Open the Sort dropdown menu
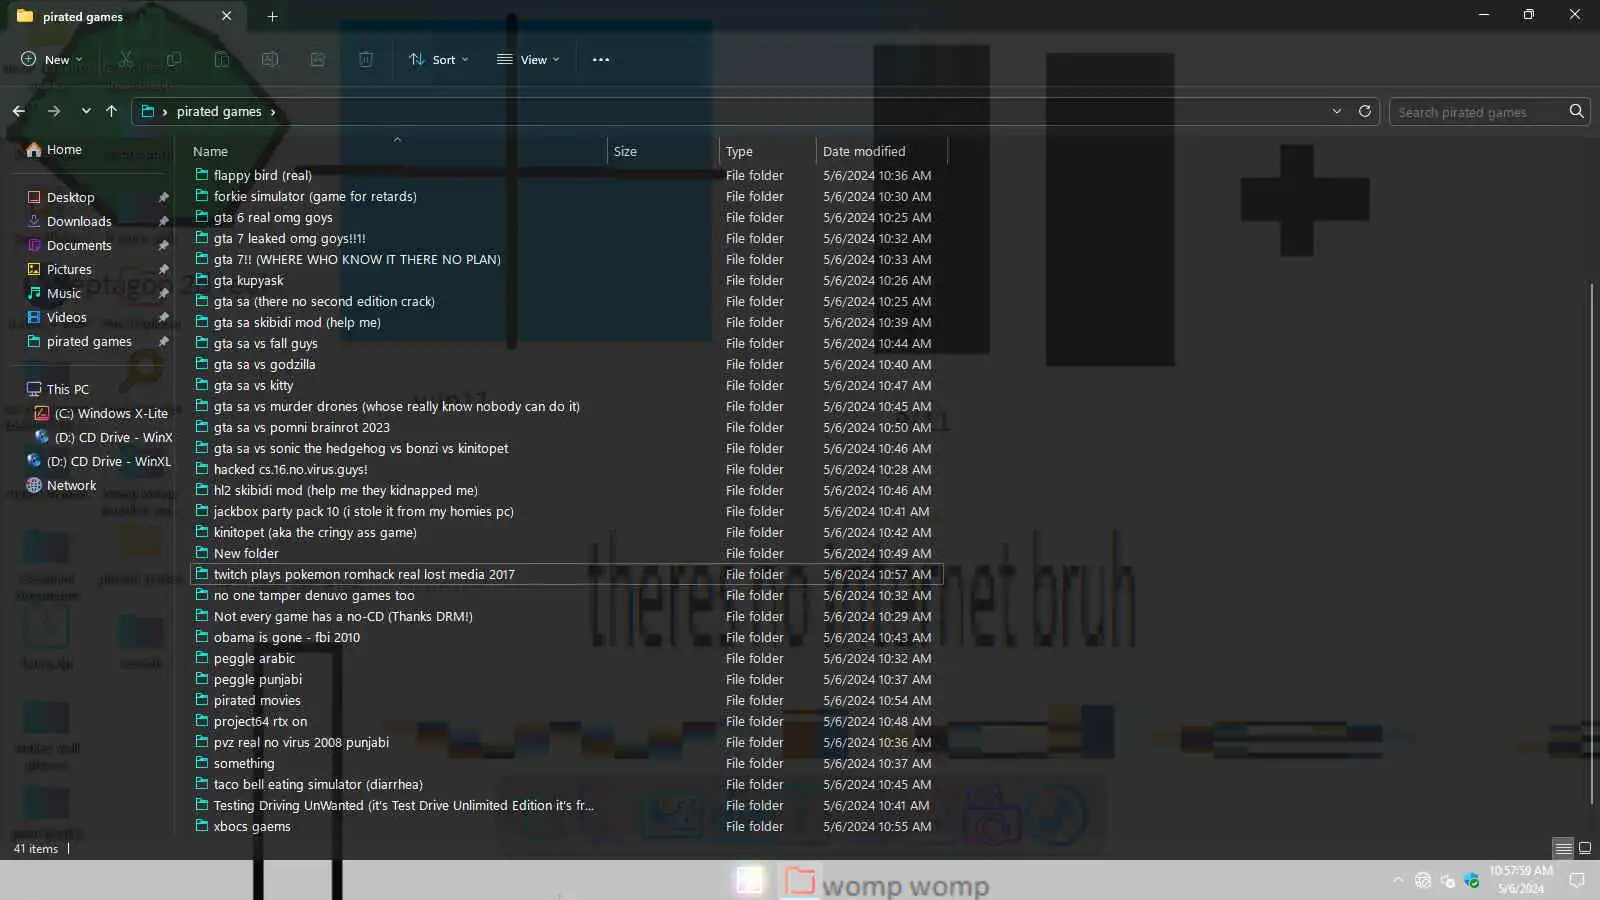This screenshot has width=1600, height=900. pos(438,60)
